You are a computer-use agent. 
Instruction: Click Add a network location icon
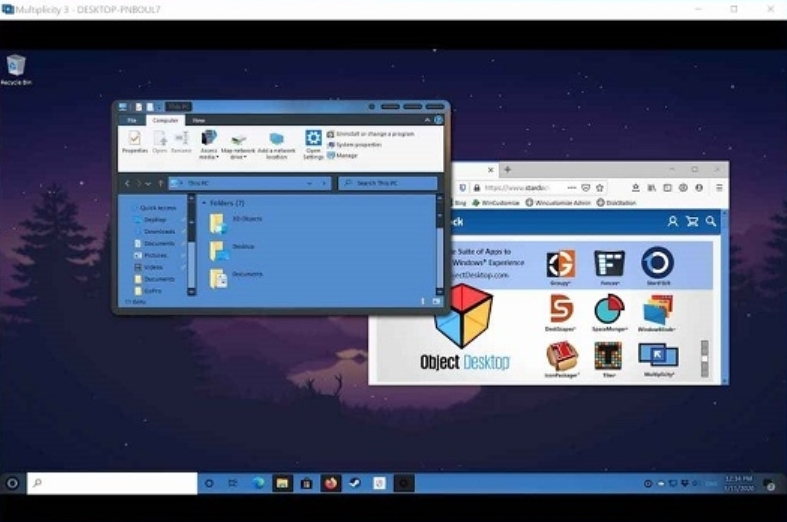[x=277, y=139]
